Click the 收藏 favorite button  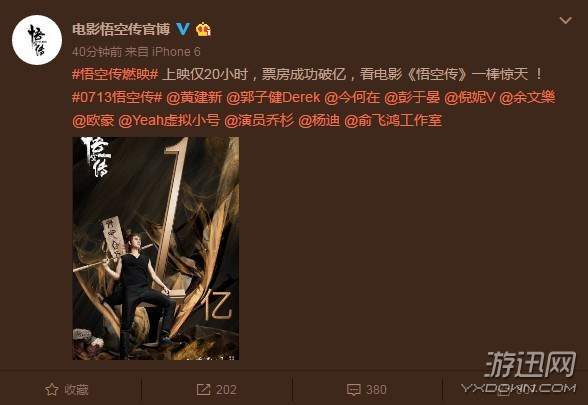[x=67, y=390]
